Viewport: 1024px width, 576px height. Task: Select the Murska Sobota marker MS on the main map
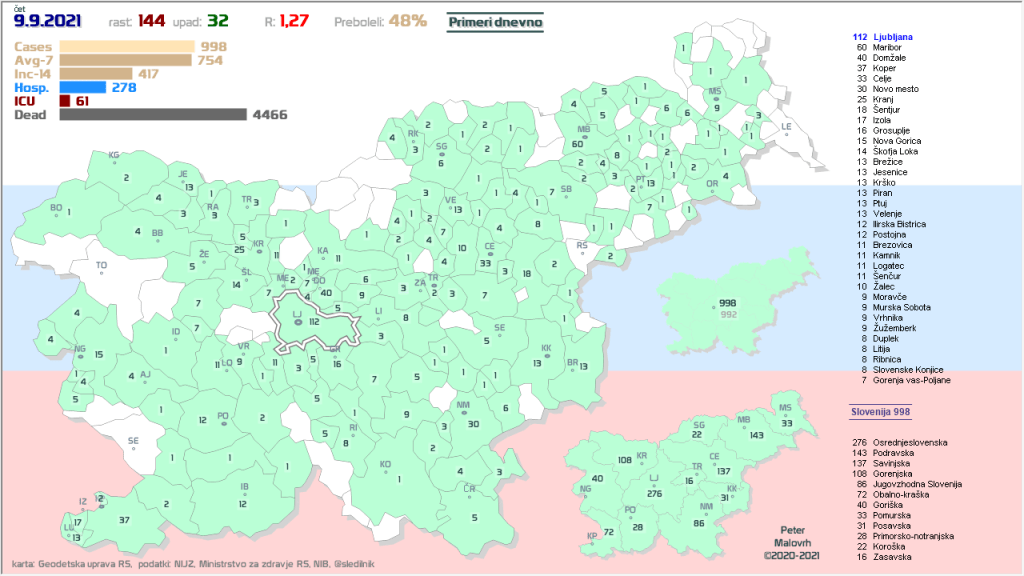[x=715, y=92]
